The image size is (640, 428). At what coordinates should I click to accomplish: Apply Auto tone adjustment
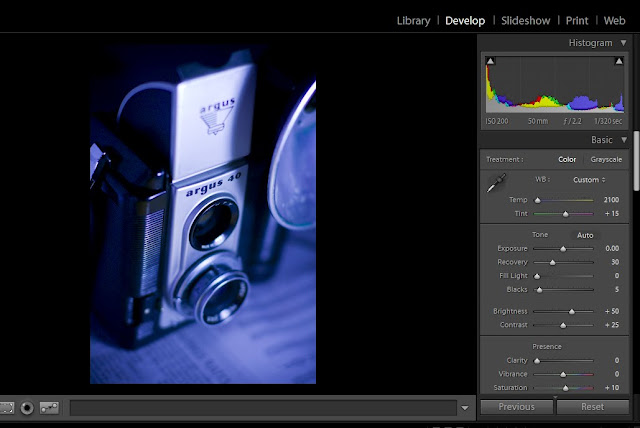click(585, 235)
